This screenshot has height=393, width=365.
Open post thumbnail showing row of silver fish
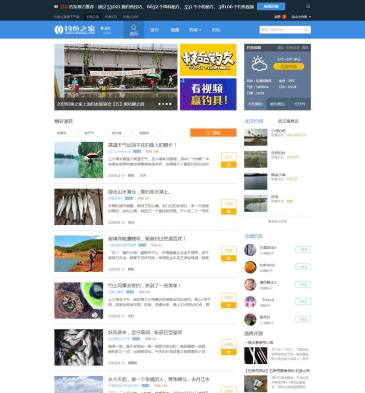[x=79, y=207]
